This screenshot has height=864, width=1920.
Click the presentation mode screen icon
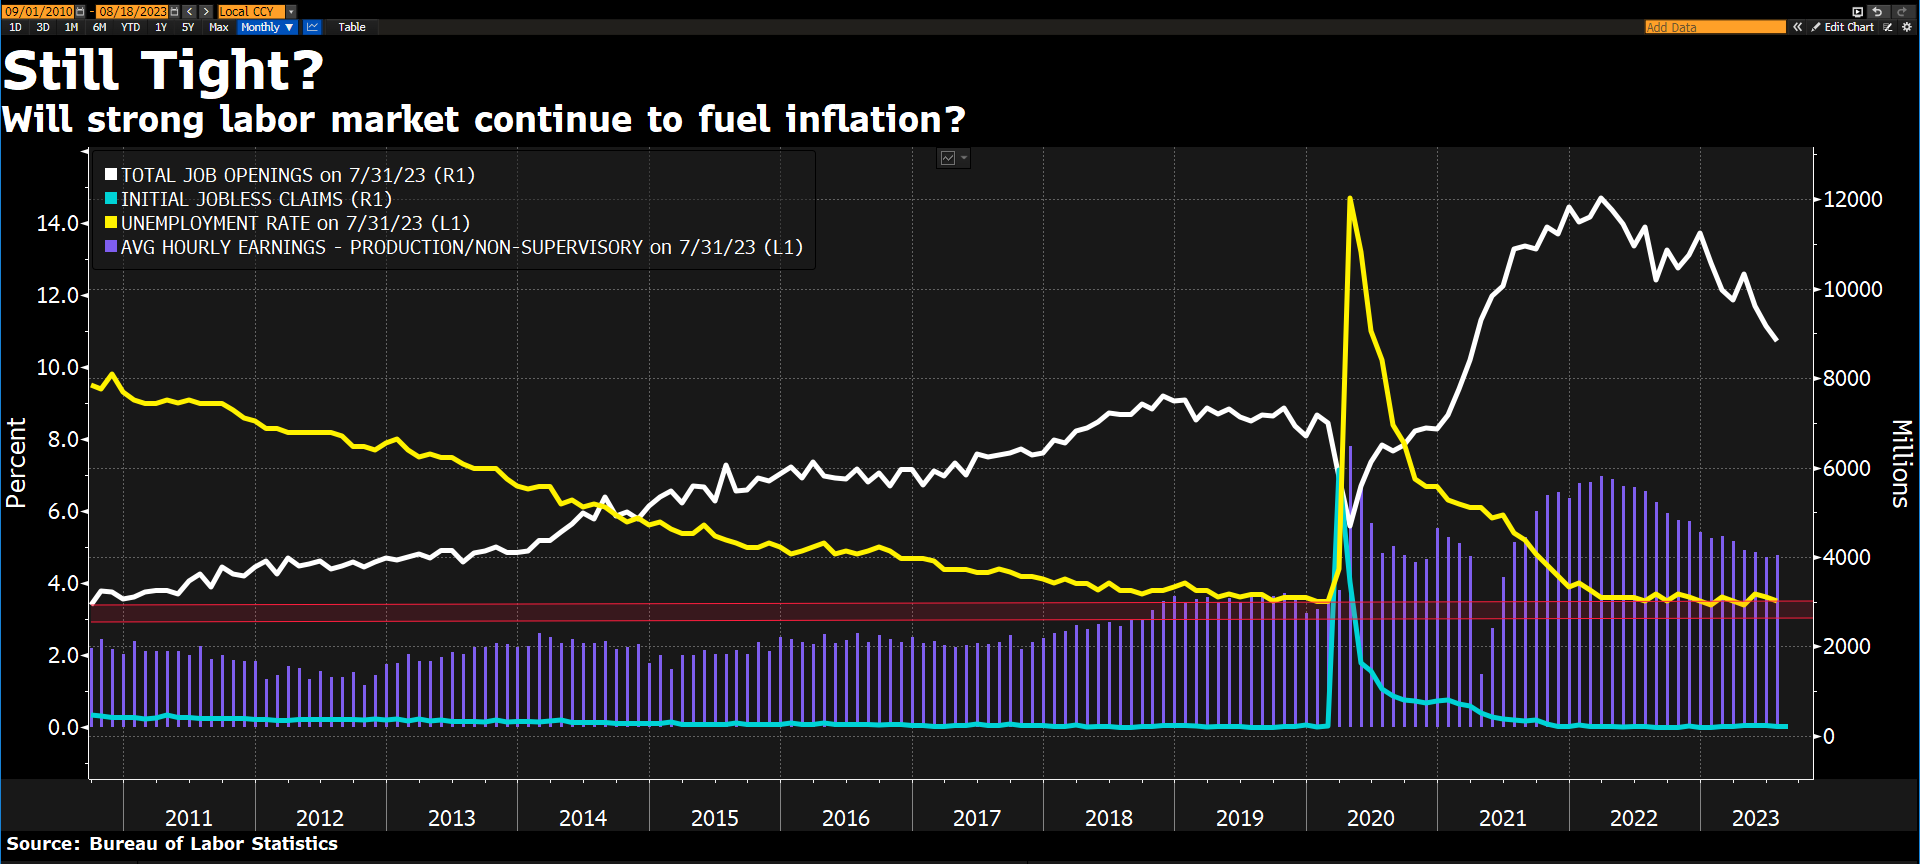click(1858, 12)
